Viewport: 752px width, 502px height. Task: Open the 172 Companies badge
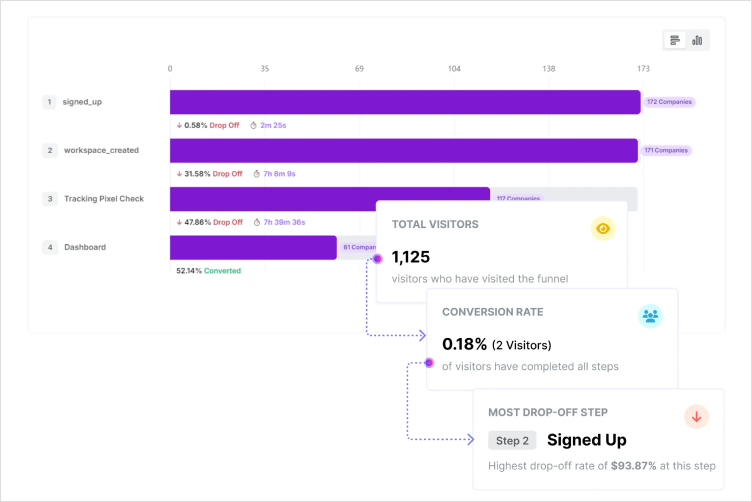[669, 102]
